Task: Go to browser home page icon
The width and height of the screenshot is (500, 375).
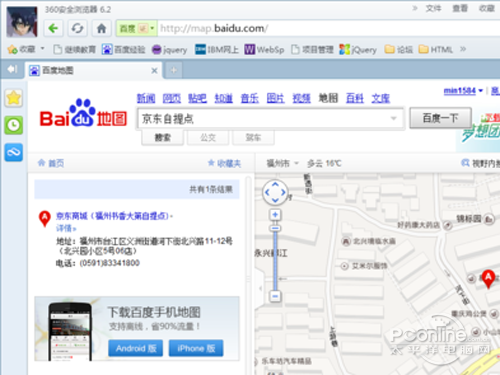Action: (x=101, y=28)
